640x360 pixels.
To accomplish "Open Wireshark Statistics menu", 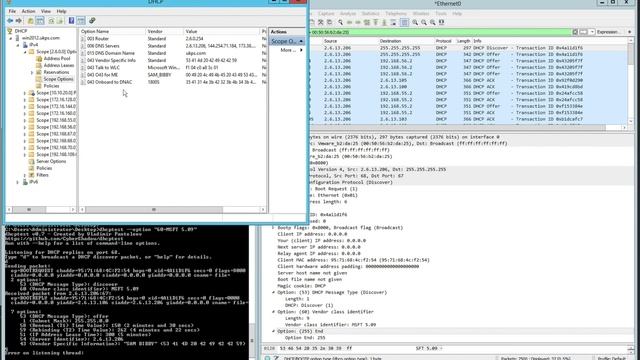I will [370, 14].
